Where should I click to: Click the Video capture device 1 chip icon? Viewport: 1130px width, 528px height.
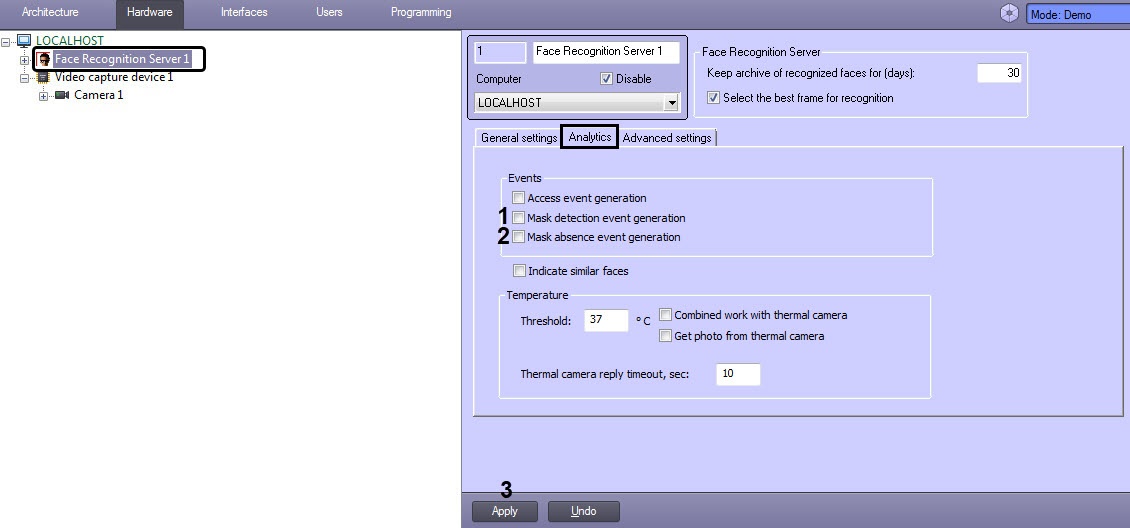(x=44, y=77)
